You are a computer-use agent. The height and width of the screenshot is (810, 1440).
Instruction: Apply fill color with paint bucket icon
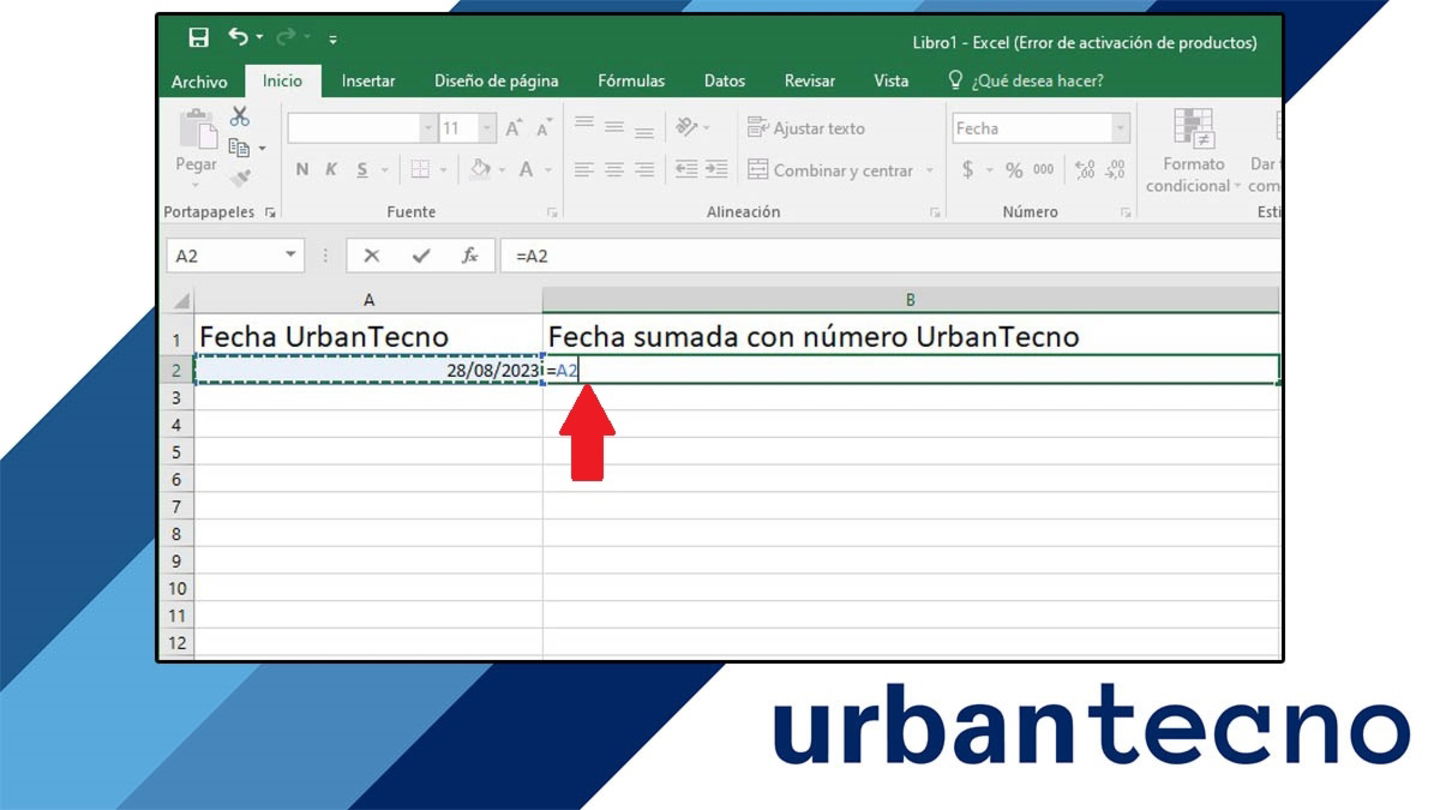(x=480, y=170)
